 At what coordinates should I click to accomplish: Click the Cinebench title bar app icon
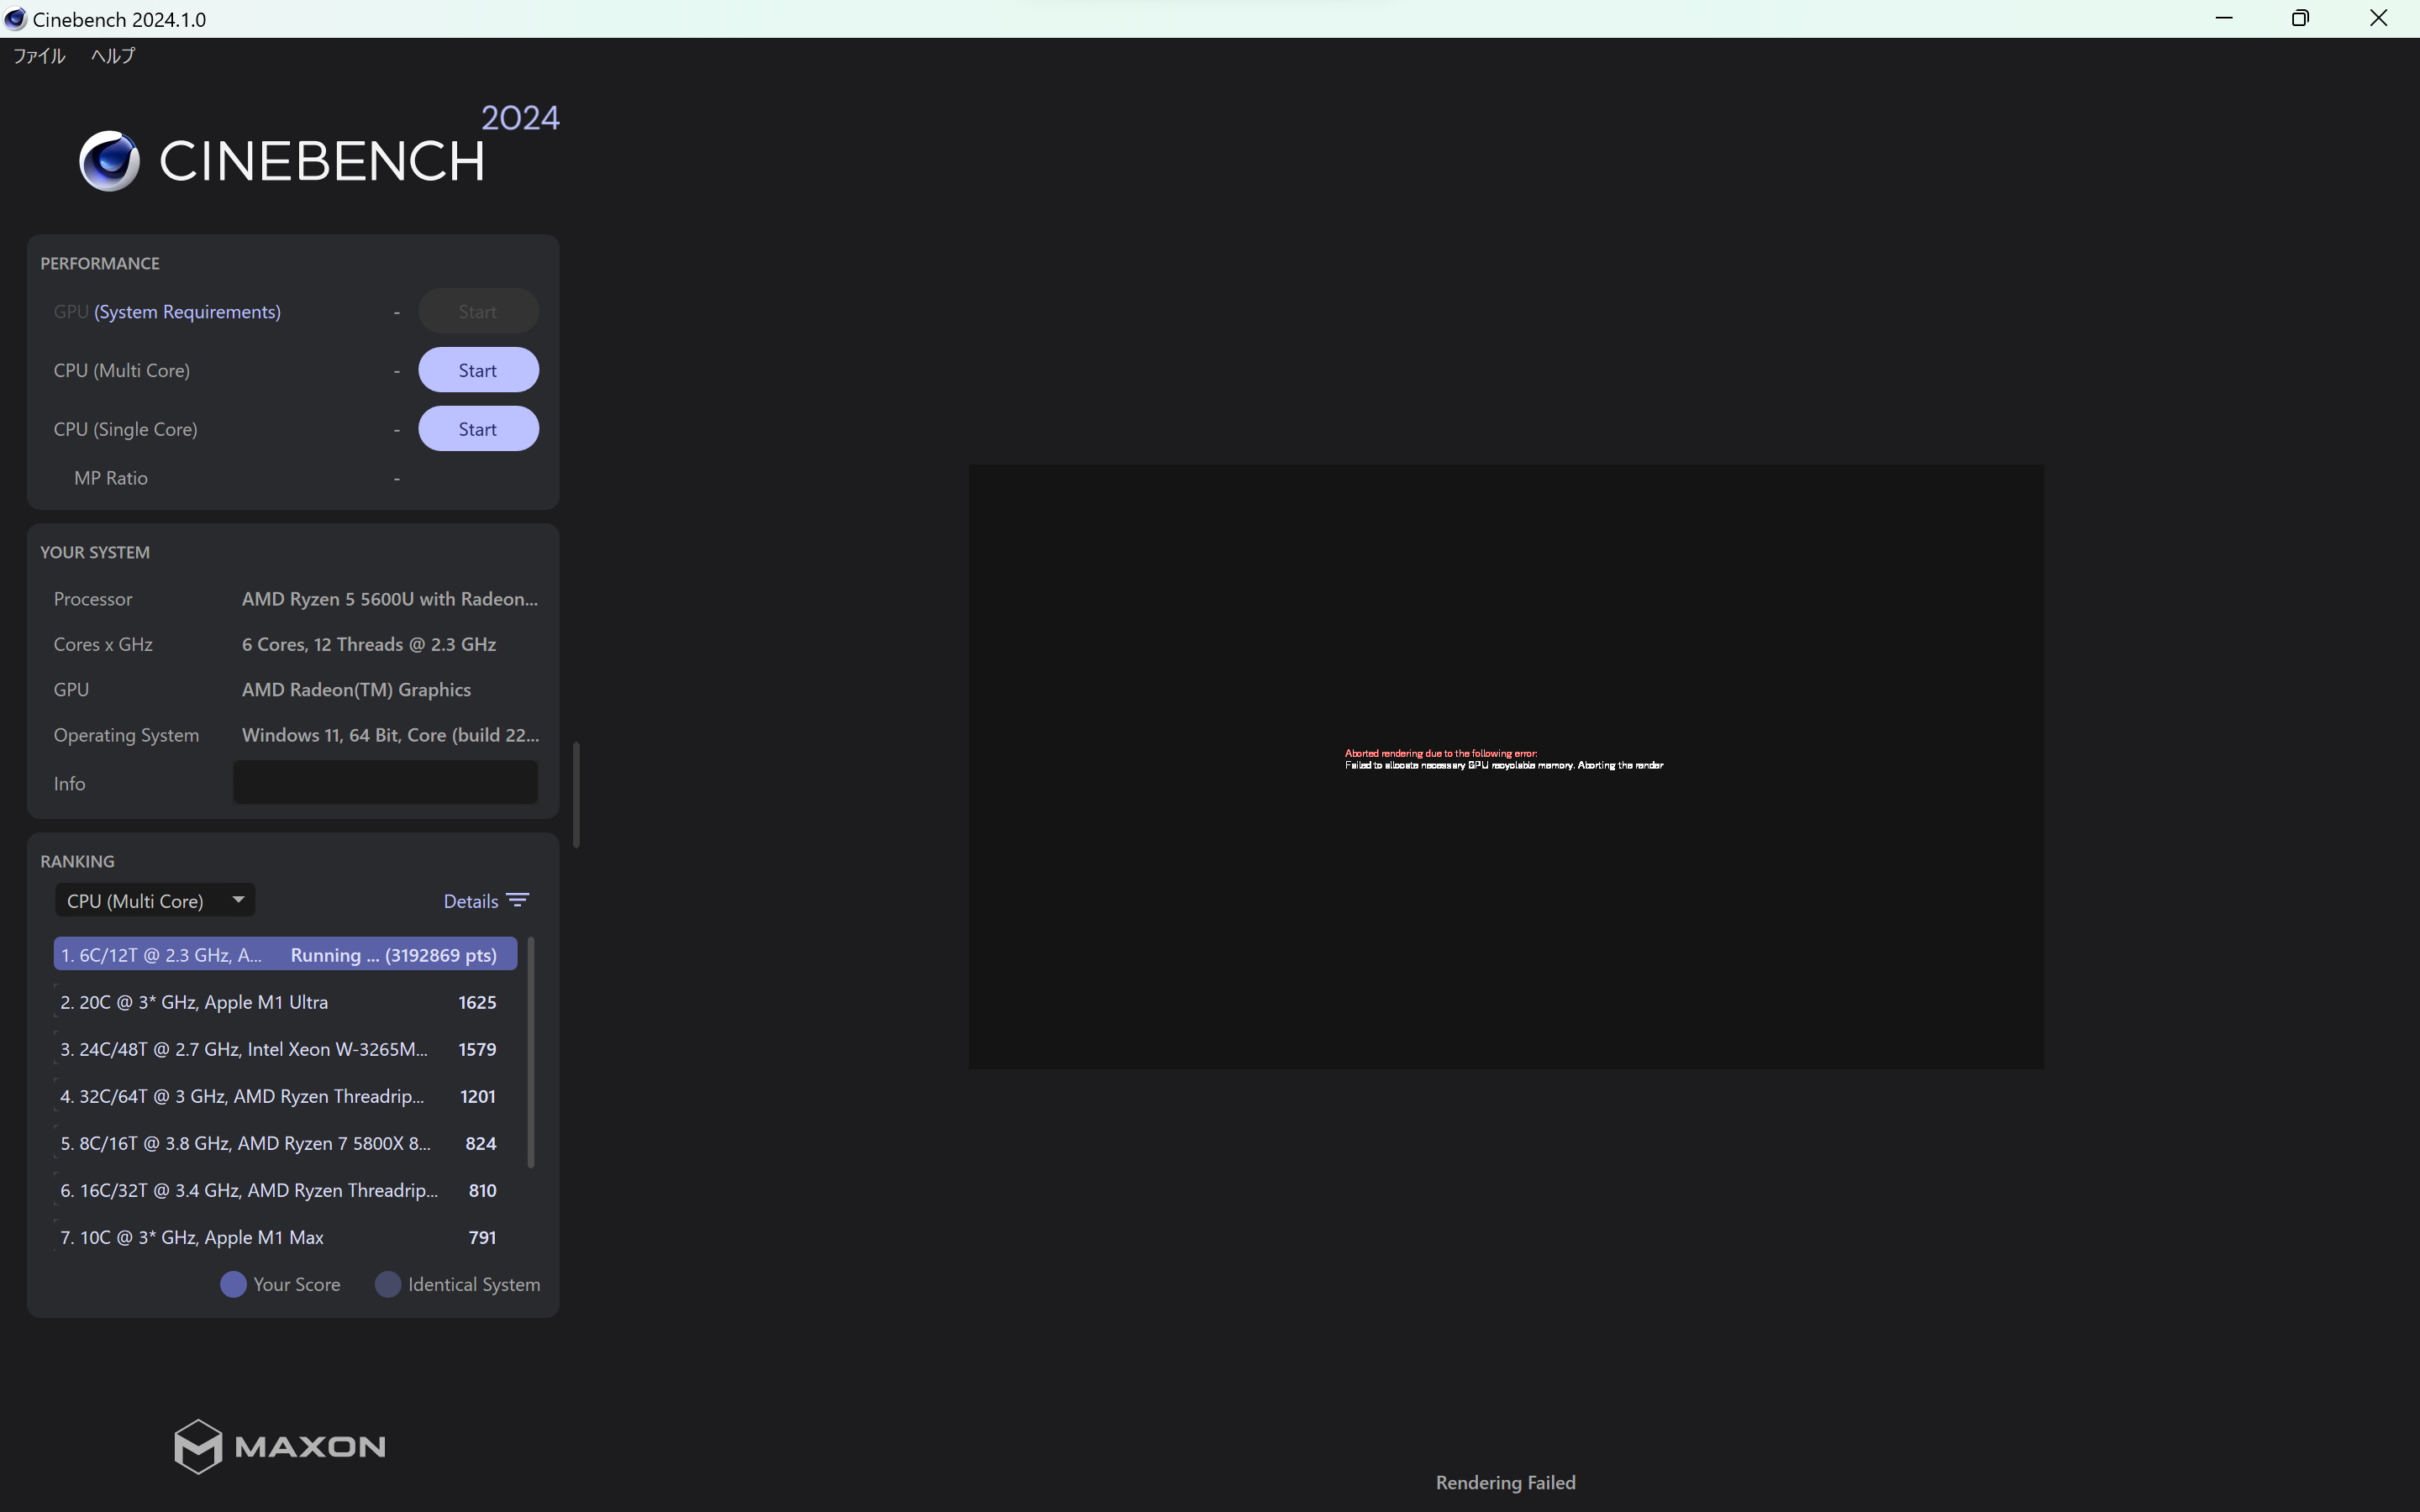pos(15,19)
